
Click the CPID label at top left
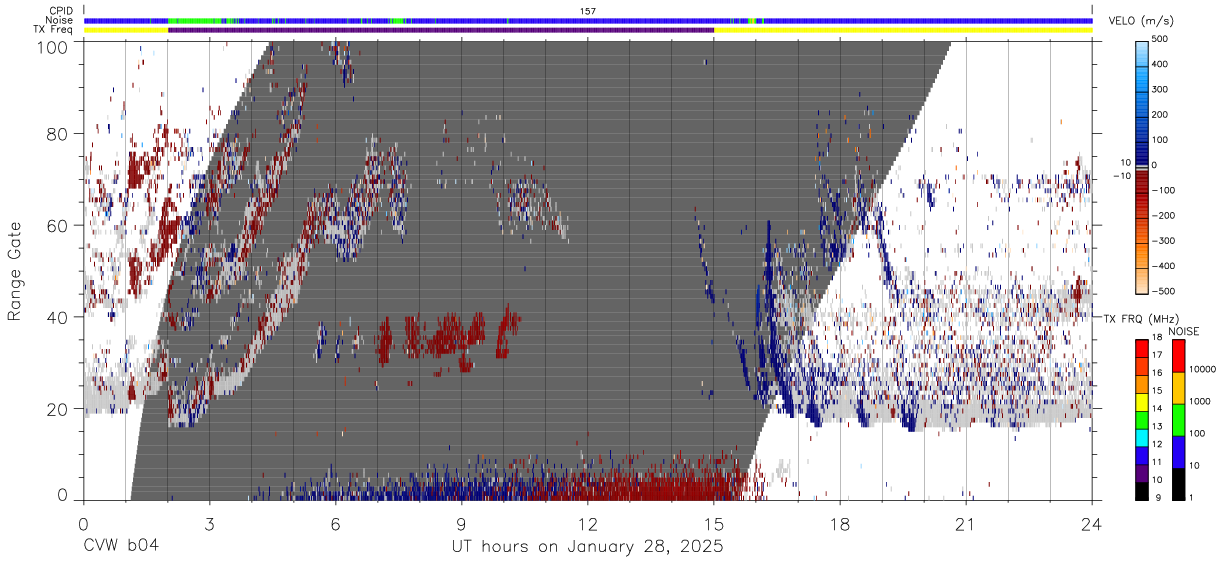click(x=62, y=11)
